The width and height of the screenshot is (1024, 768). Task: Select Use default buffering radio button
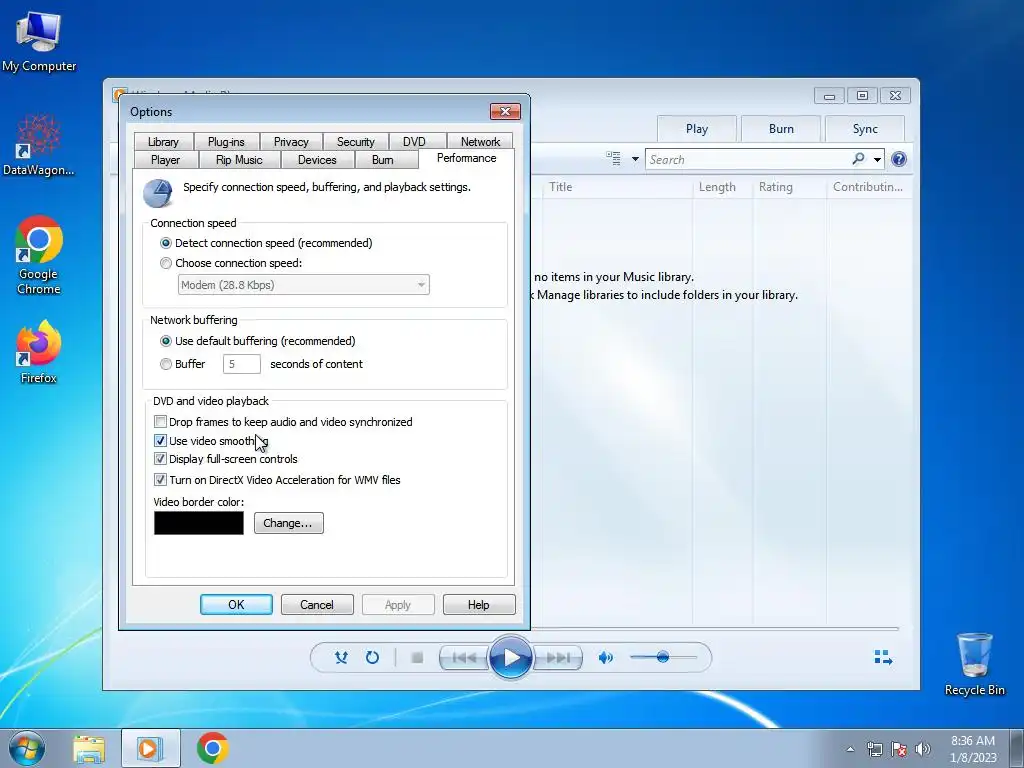click(166, 341)
